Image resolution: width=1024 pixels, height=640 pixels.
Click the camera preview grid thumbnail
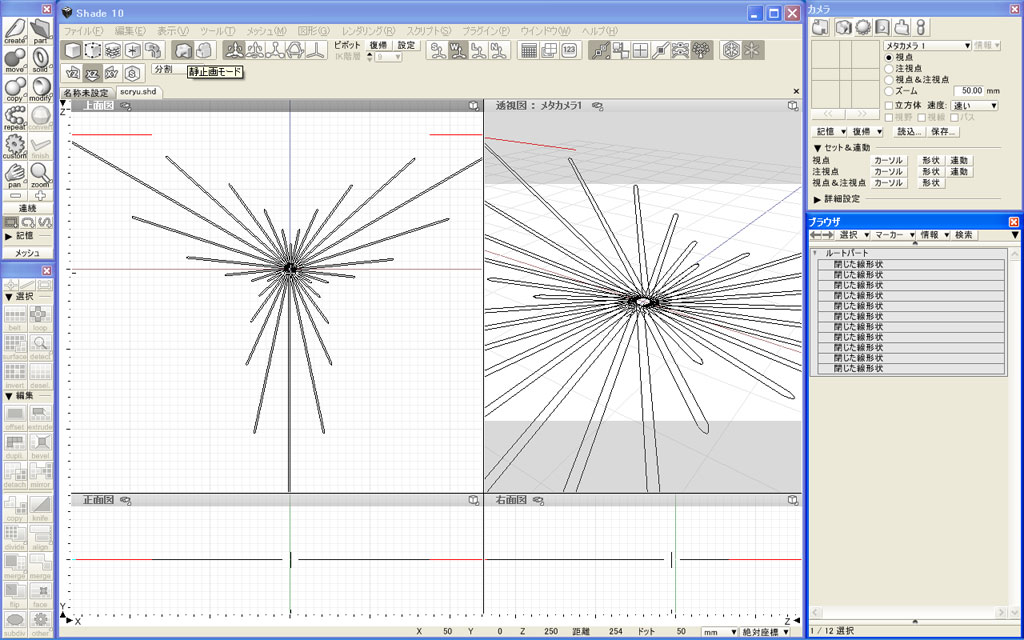(846, 72)
